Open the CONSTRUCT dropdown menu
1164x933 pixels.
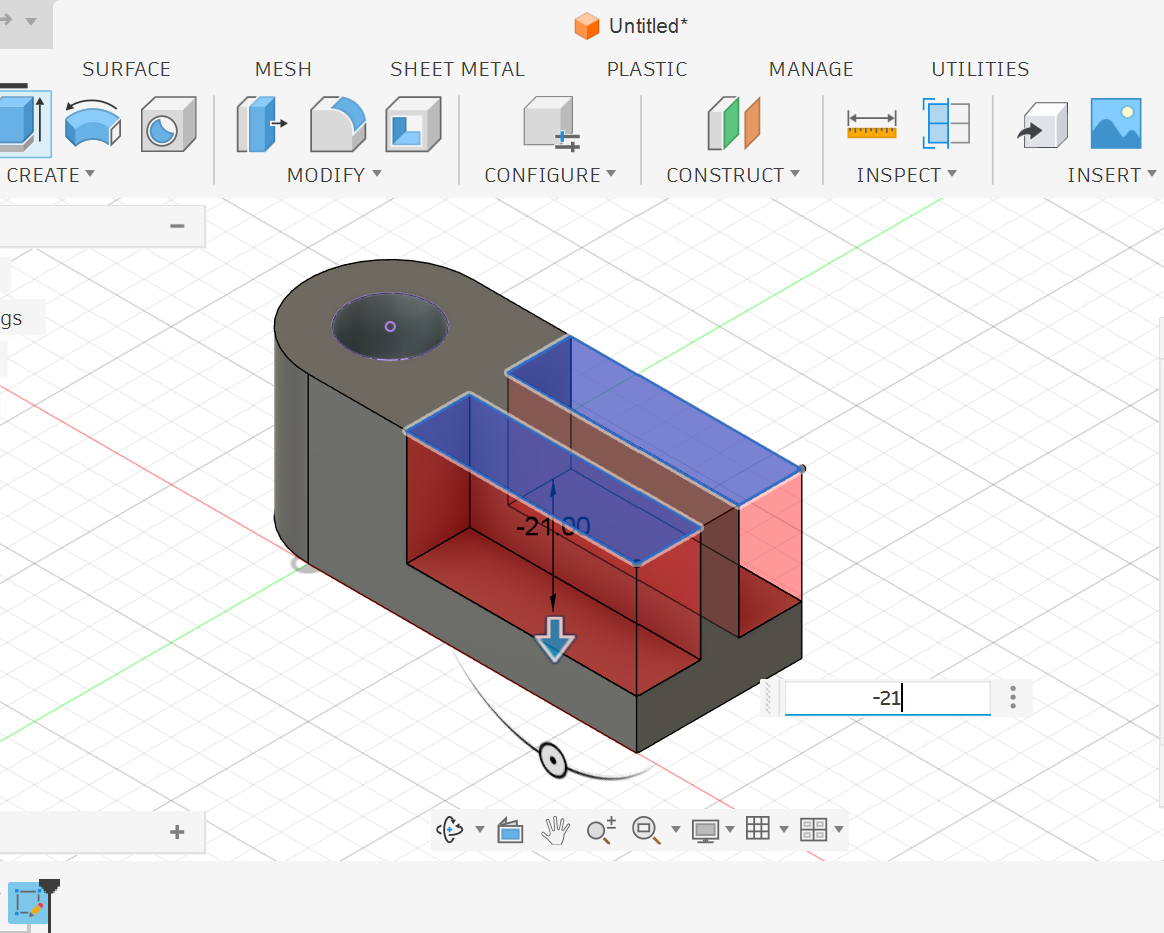pos(733,175)
